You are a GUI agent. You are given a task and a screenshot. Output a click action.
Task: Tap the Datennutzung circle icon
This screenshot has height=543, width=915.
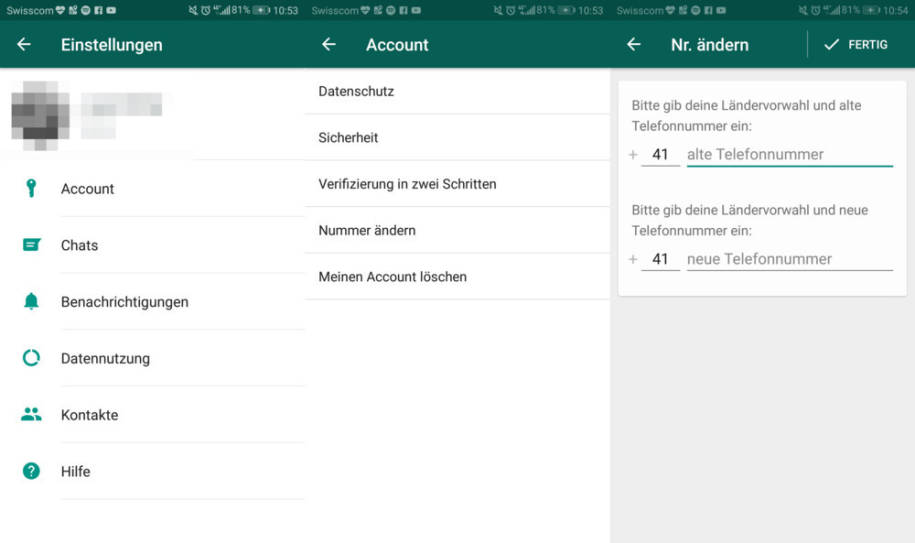(x=31, y=358)
